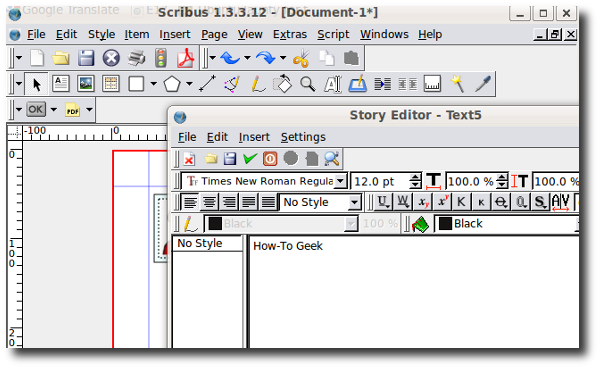Viewport: 600px width, 369px height.
Task: Select the Freehand Line pencil tool
Action: click(258, 83)
